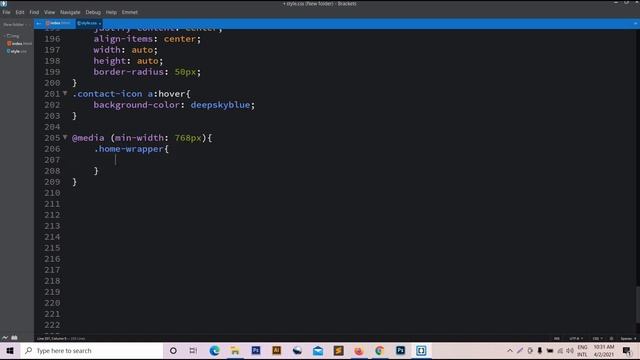Click the back arrow left of the tabs

pyautogui.click(x=38, y=24)
